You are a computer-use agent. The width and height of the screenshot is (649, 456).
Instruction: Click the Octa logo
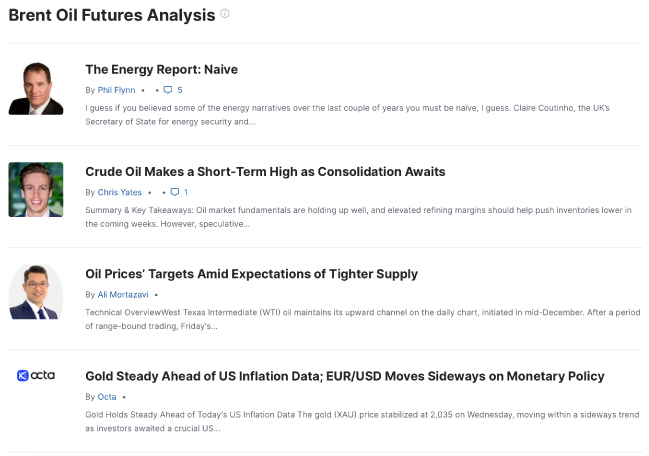[36, 375]
